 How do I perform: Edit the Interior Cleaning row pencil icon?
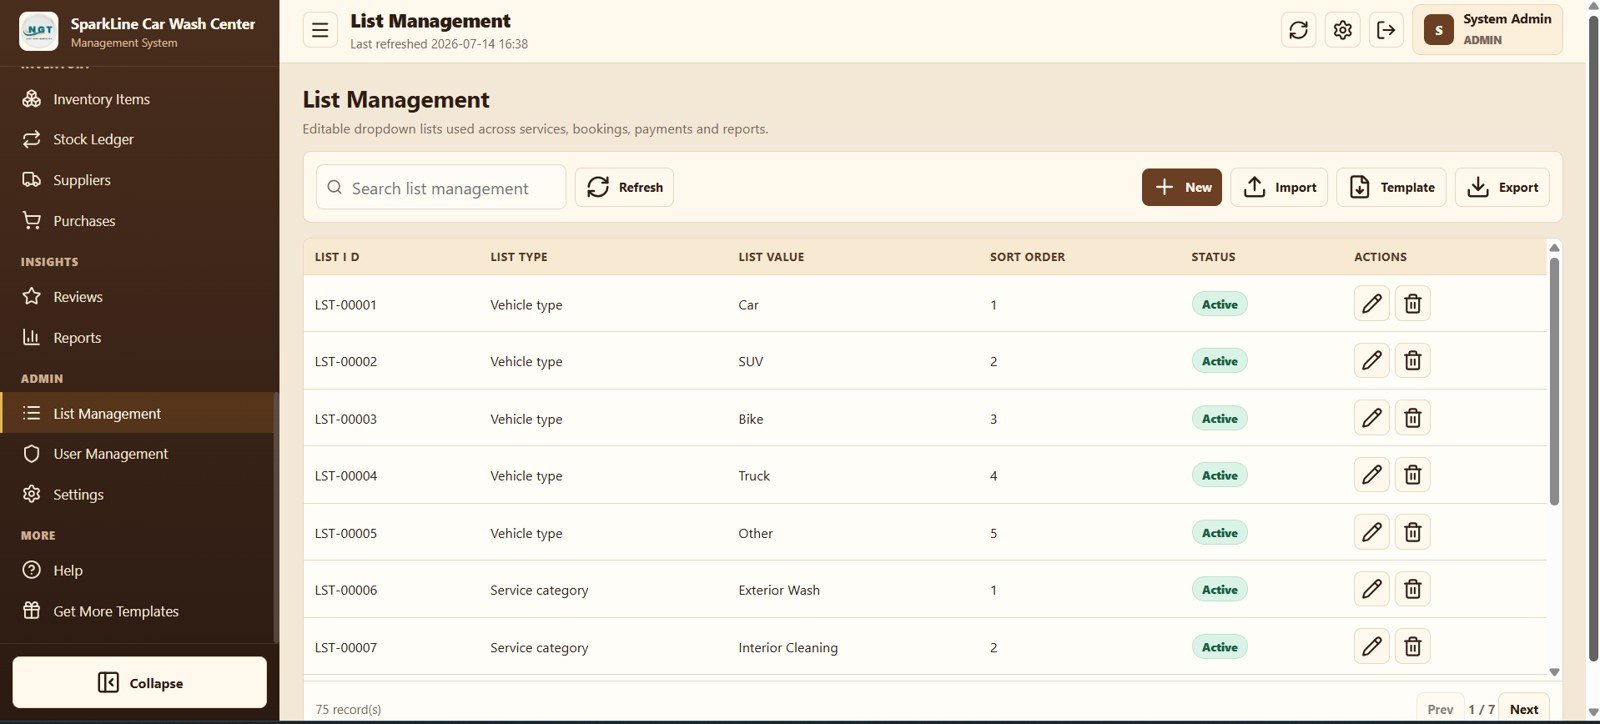click(x=1371, y=646)
